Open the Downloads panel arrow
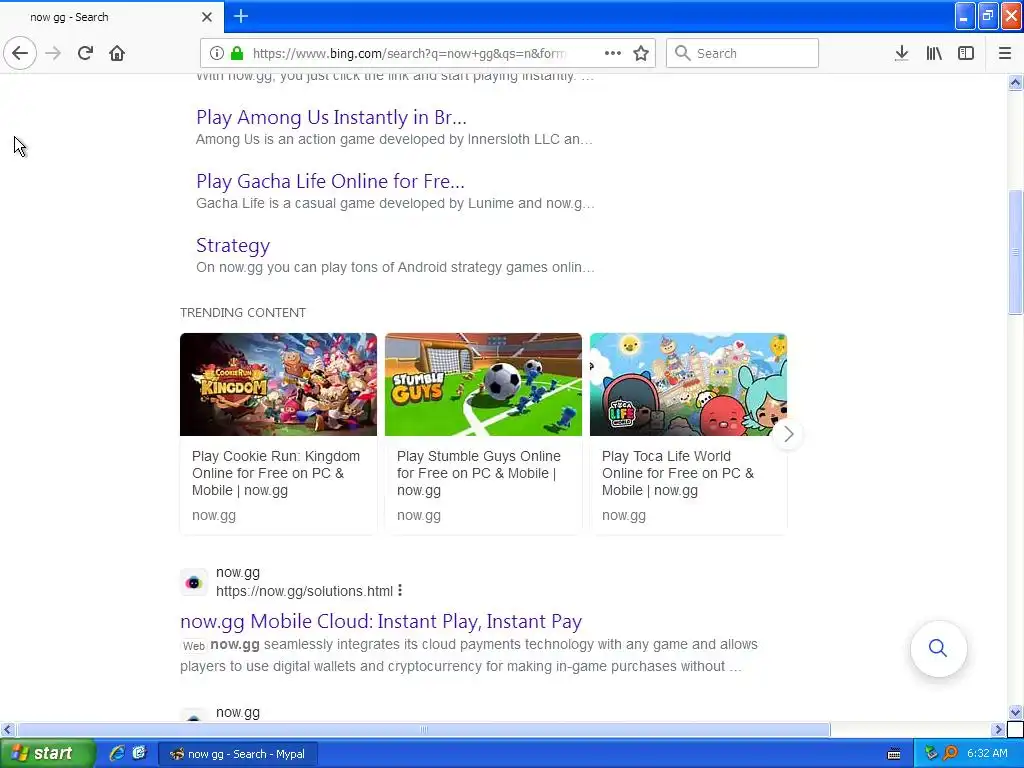This screenshot has height=768, width=1024. (901, 53)
